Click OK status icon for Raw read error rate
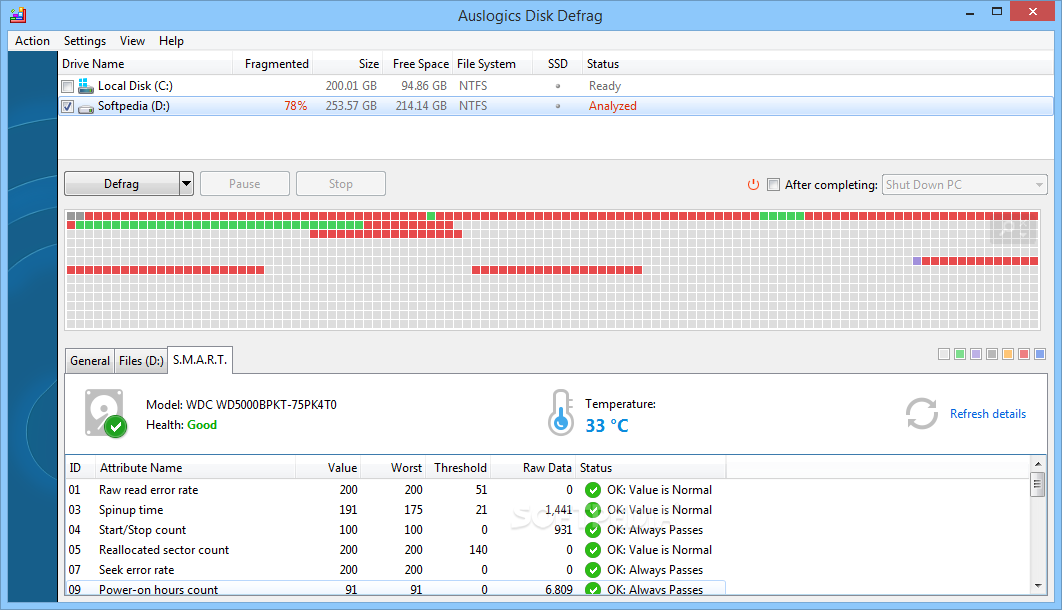 (593, 490)
